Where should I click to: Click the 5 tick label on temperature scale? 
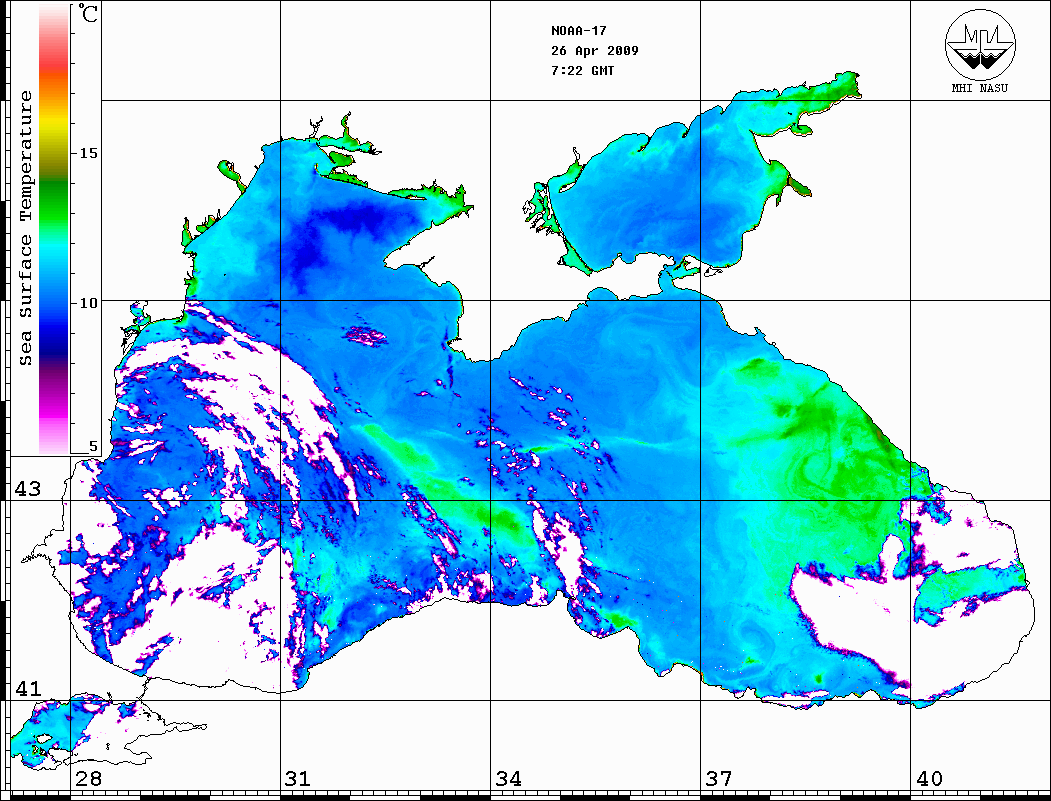93,446
